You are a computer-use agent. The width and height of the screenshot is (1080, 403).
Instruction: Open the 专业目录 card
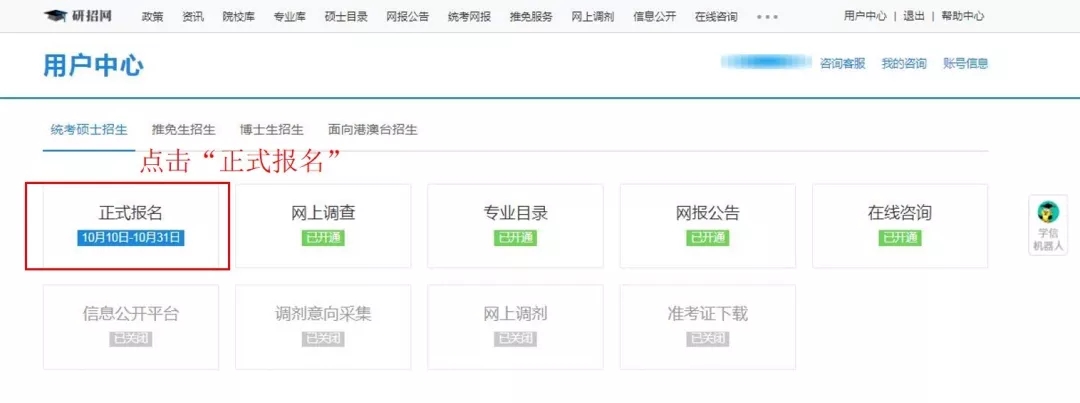515,226
